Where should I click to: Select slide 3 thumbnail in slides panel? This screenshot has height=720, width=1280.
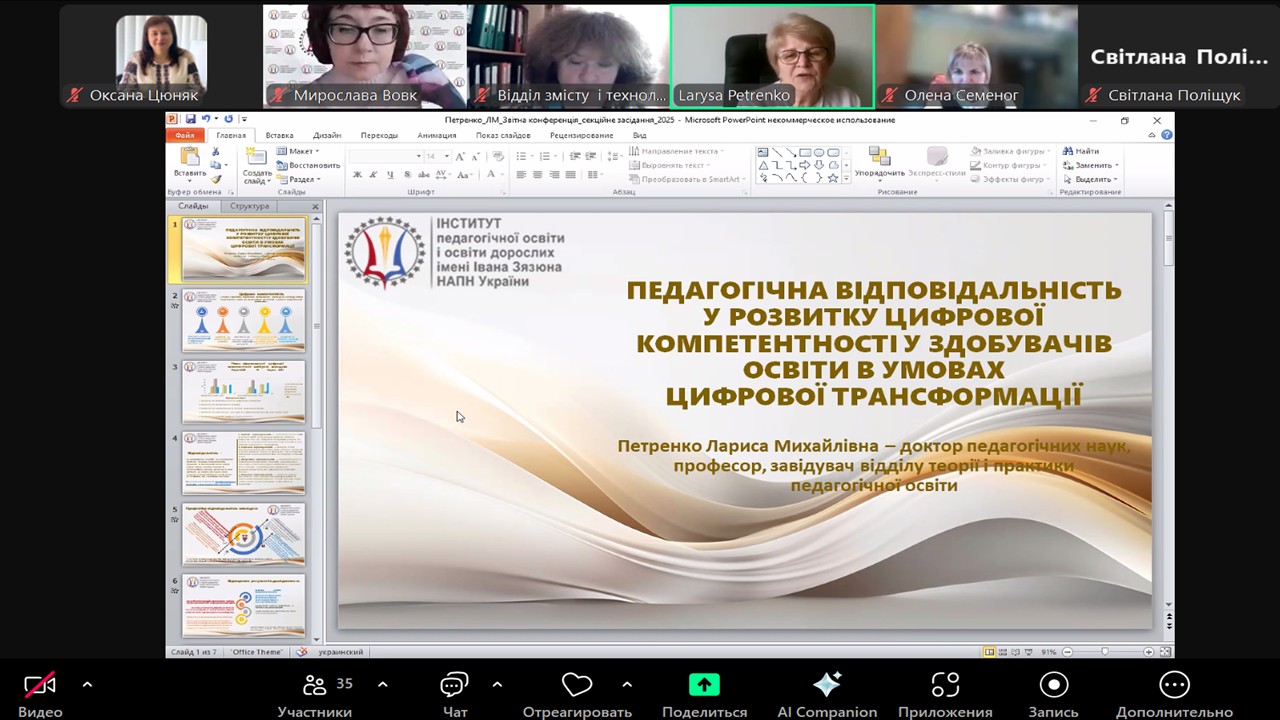coord(243,392)
